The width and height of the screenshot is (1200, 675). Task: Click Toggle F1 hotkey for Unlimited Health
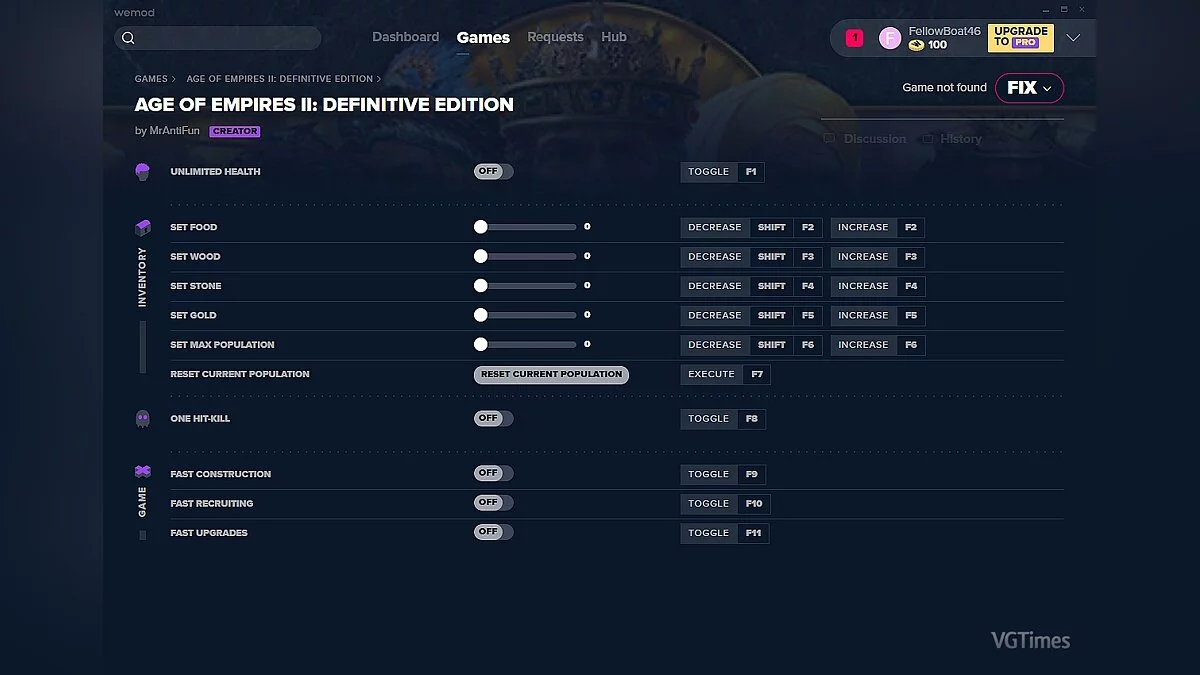[723, 172]
